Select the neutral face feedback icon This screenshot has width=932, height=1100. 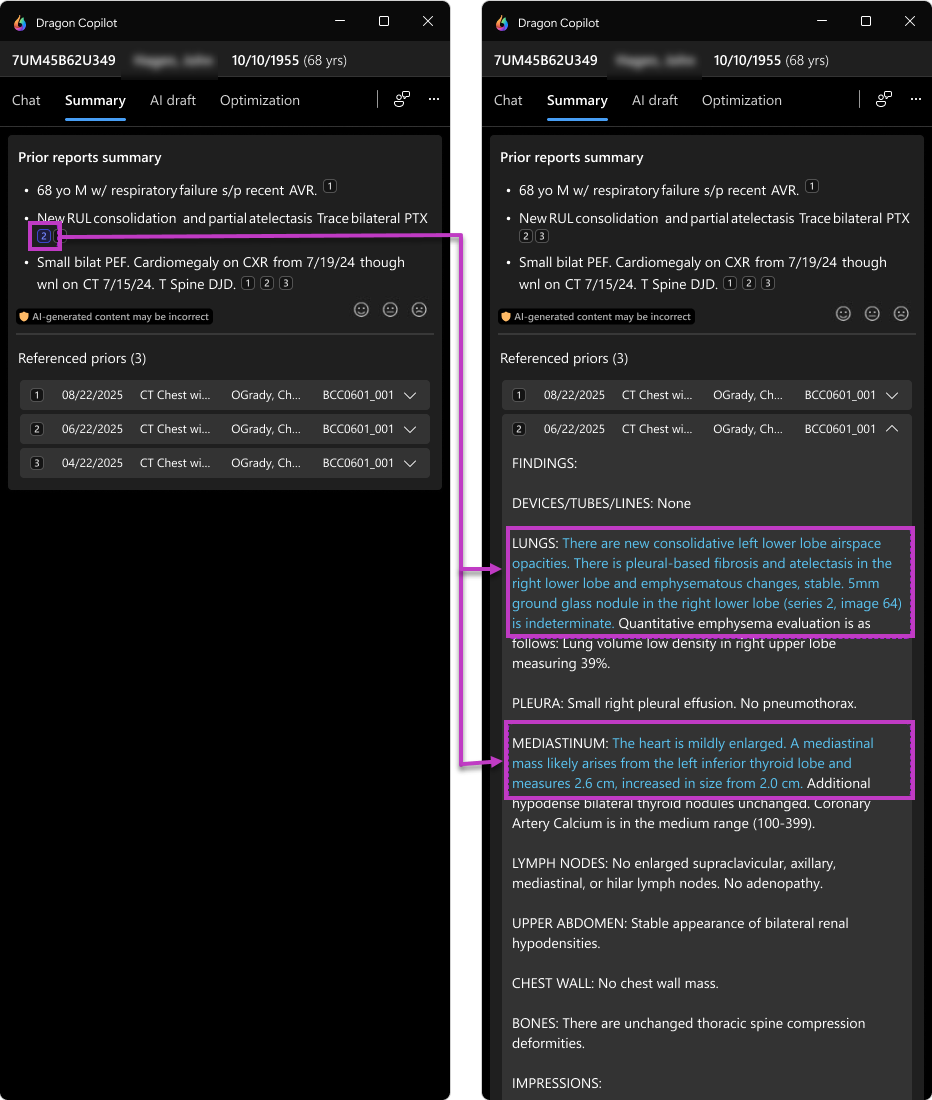tap(390, 310)
